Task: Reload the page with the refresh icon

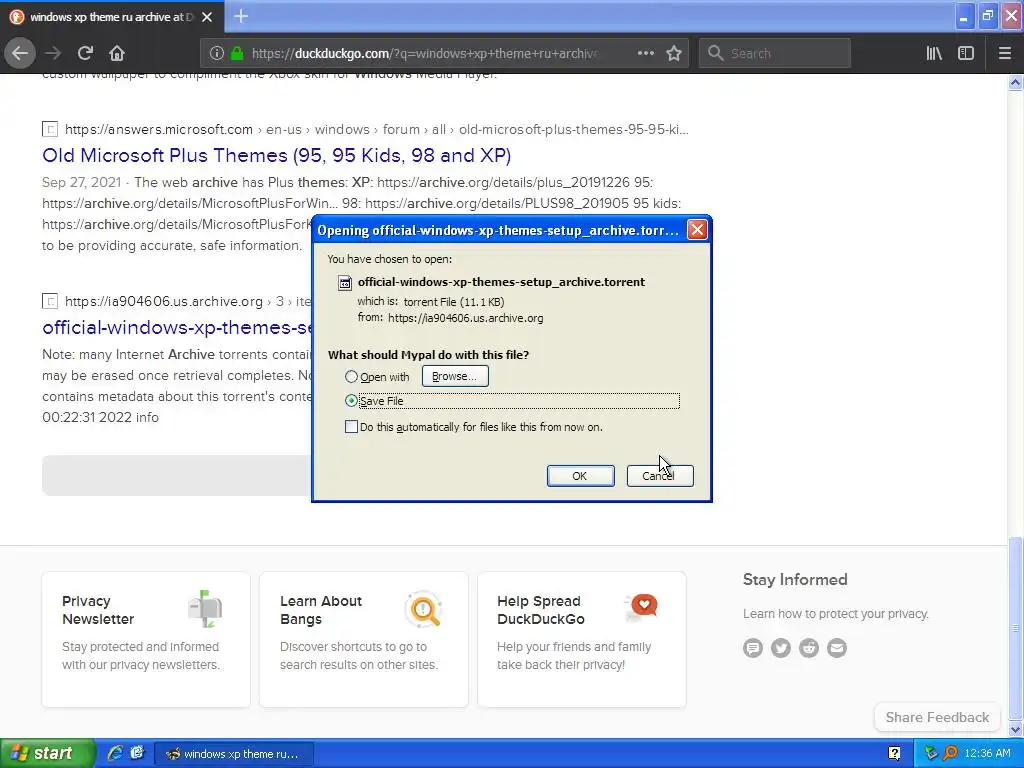Action: coord(85,53)
